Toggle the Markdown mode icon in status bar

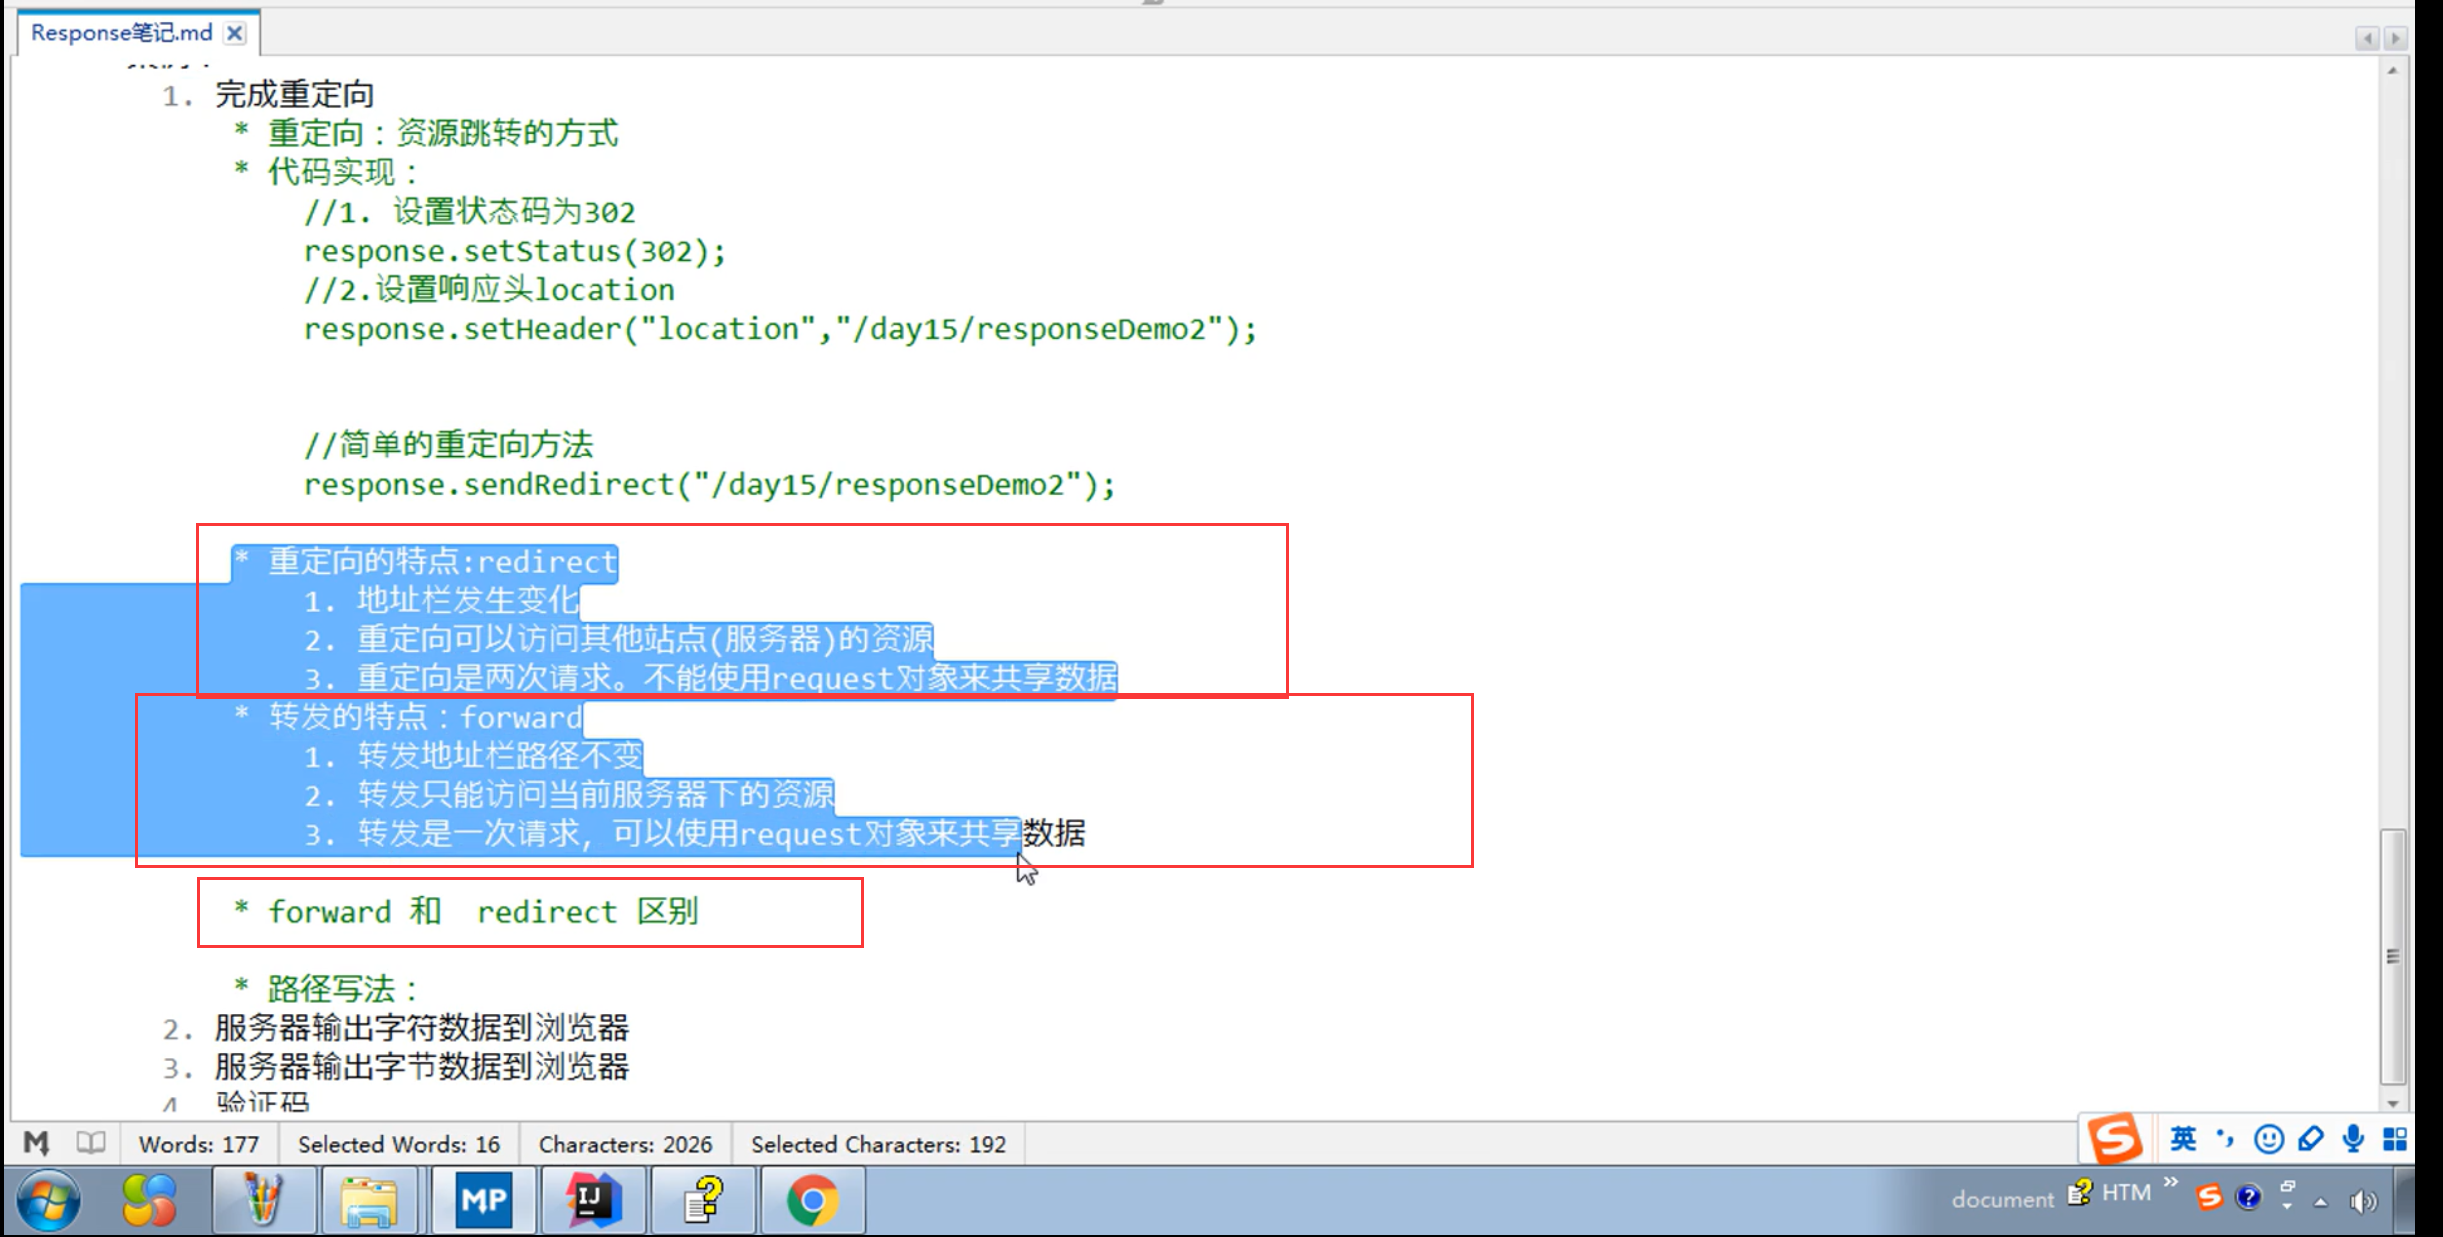tap(36, 1143)
